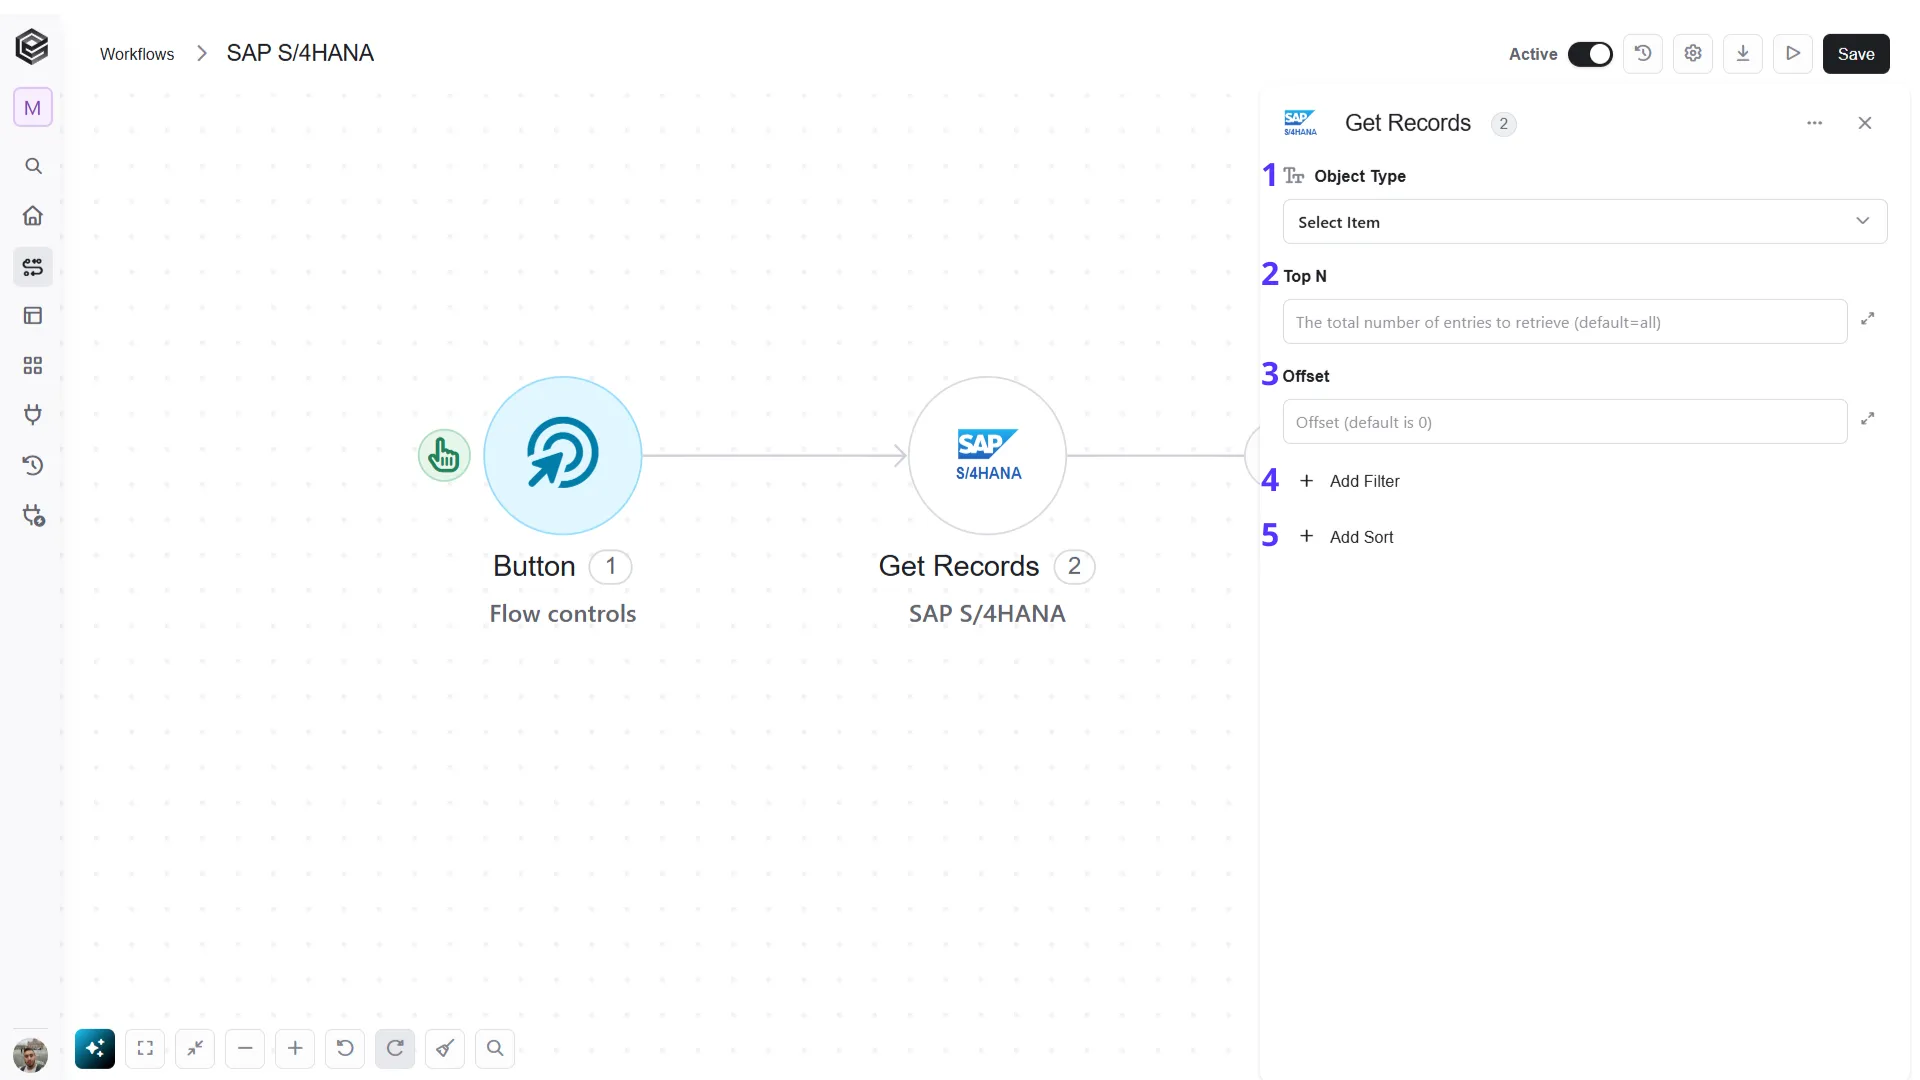Save the workflow

[x=1856, y=54]
